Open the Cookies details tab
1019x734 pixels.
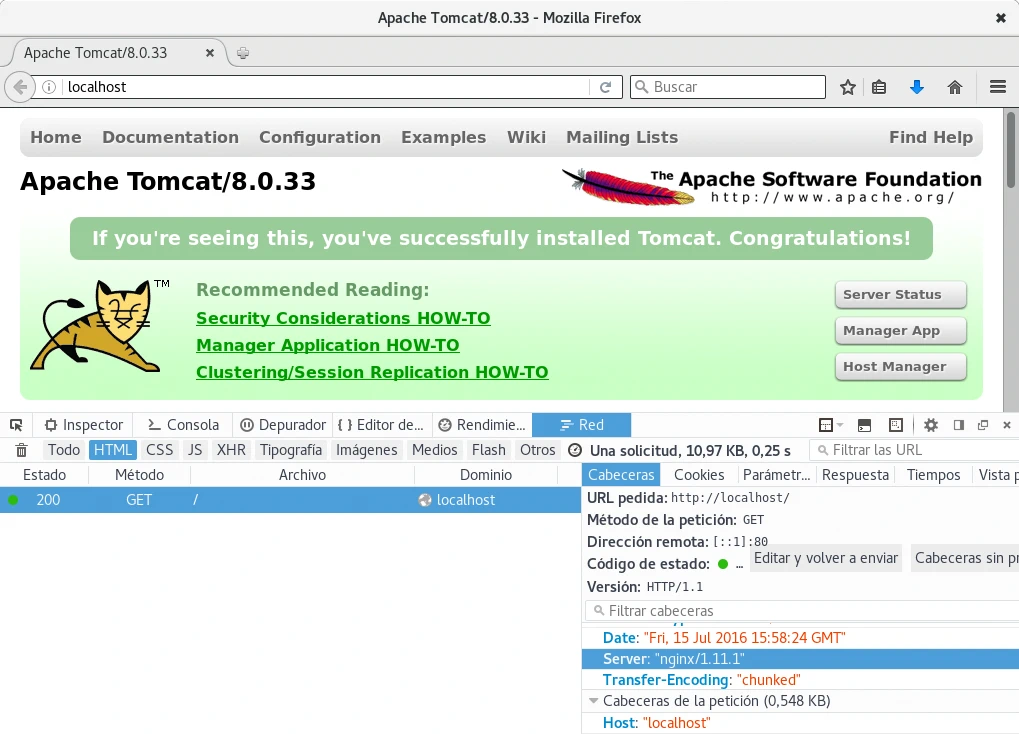tap(699, 475)
